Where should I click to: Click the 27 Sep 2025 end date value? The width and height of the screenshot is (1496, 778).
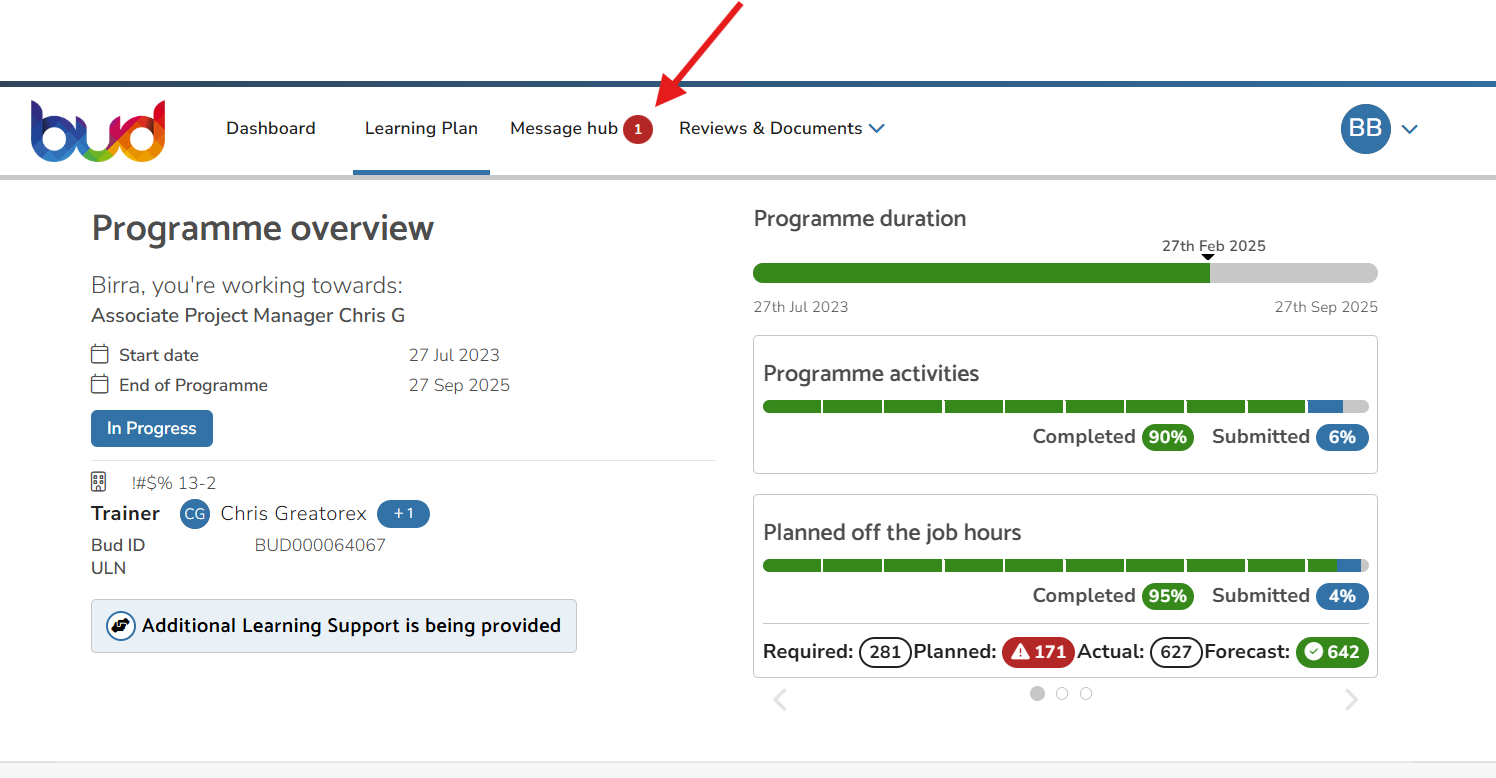[x=459, y=385]
